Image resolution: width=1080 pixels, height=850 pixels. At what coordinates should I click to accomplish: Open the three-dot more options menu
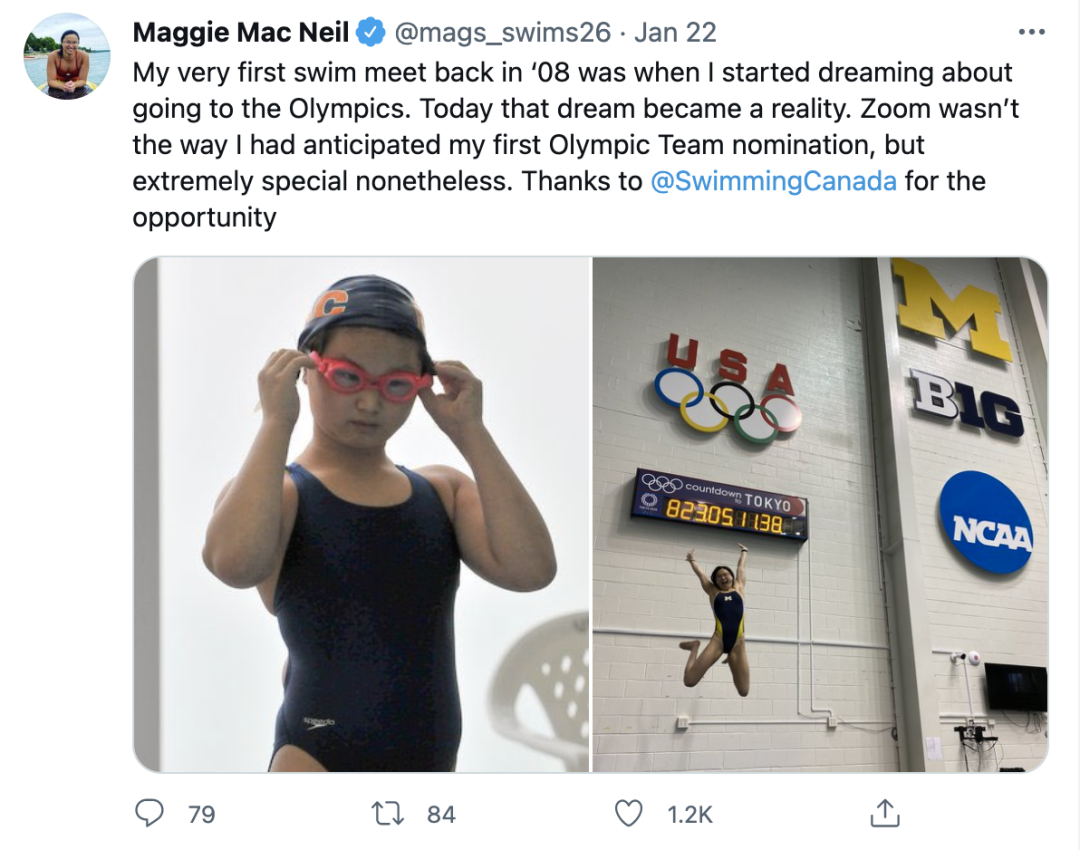coord(1031,32)
